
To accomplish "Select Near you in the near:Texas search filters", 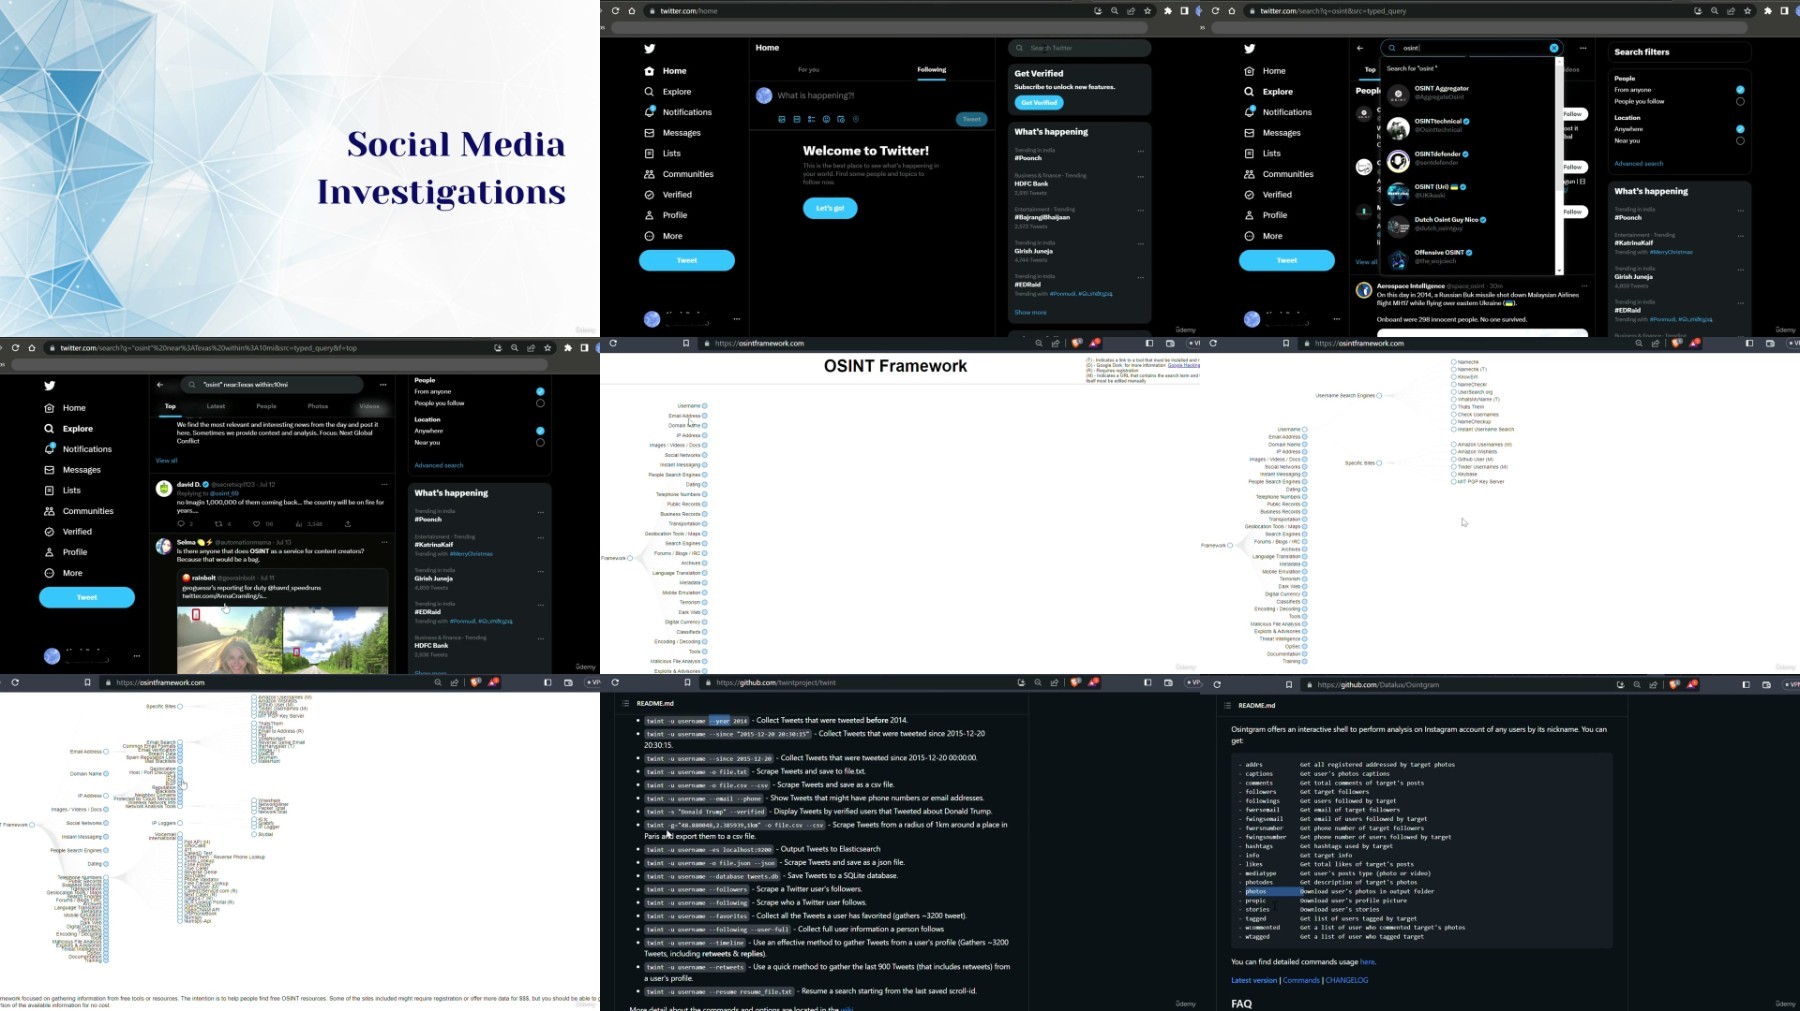I will point(540,442).
